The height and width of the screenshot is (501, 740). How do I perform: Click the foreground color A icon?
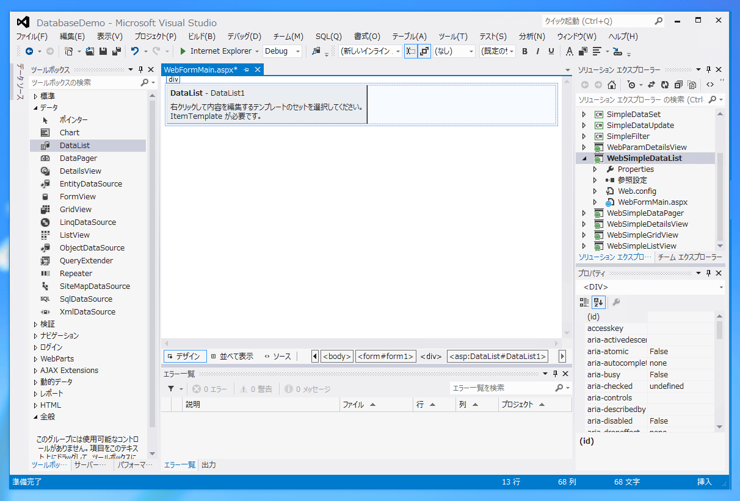click(x=569, y=51)
